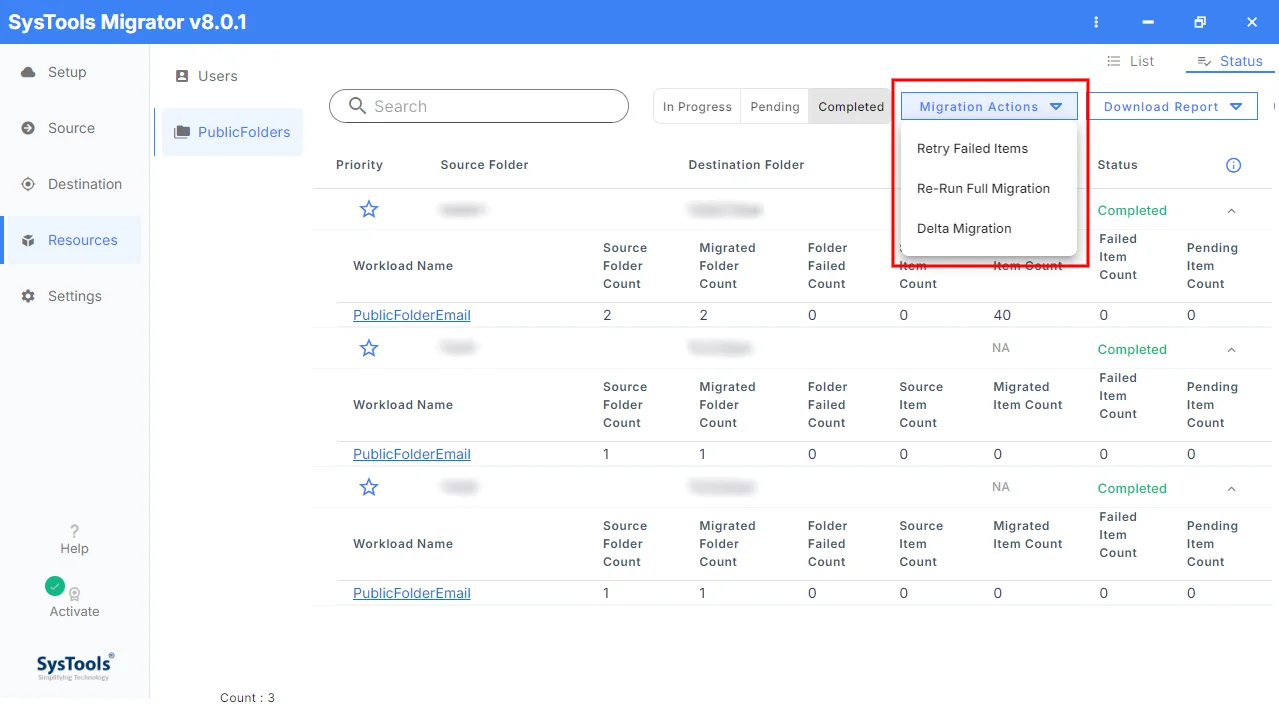The image size is (1279, 720).
Task: Click the Help question mark icon
Action: [x=74, y=531]
